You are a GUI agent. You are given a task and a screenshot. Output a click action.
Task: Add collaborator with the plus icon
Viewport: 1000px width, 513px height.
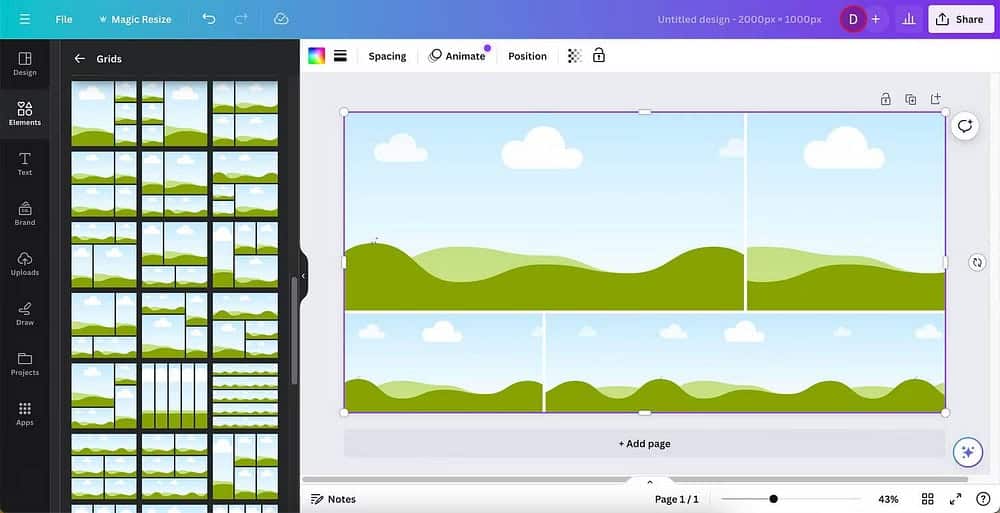pos(876,19)
